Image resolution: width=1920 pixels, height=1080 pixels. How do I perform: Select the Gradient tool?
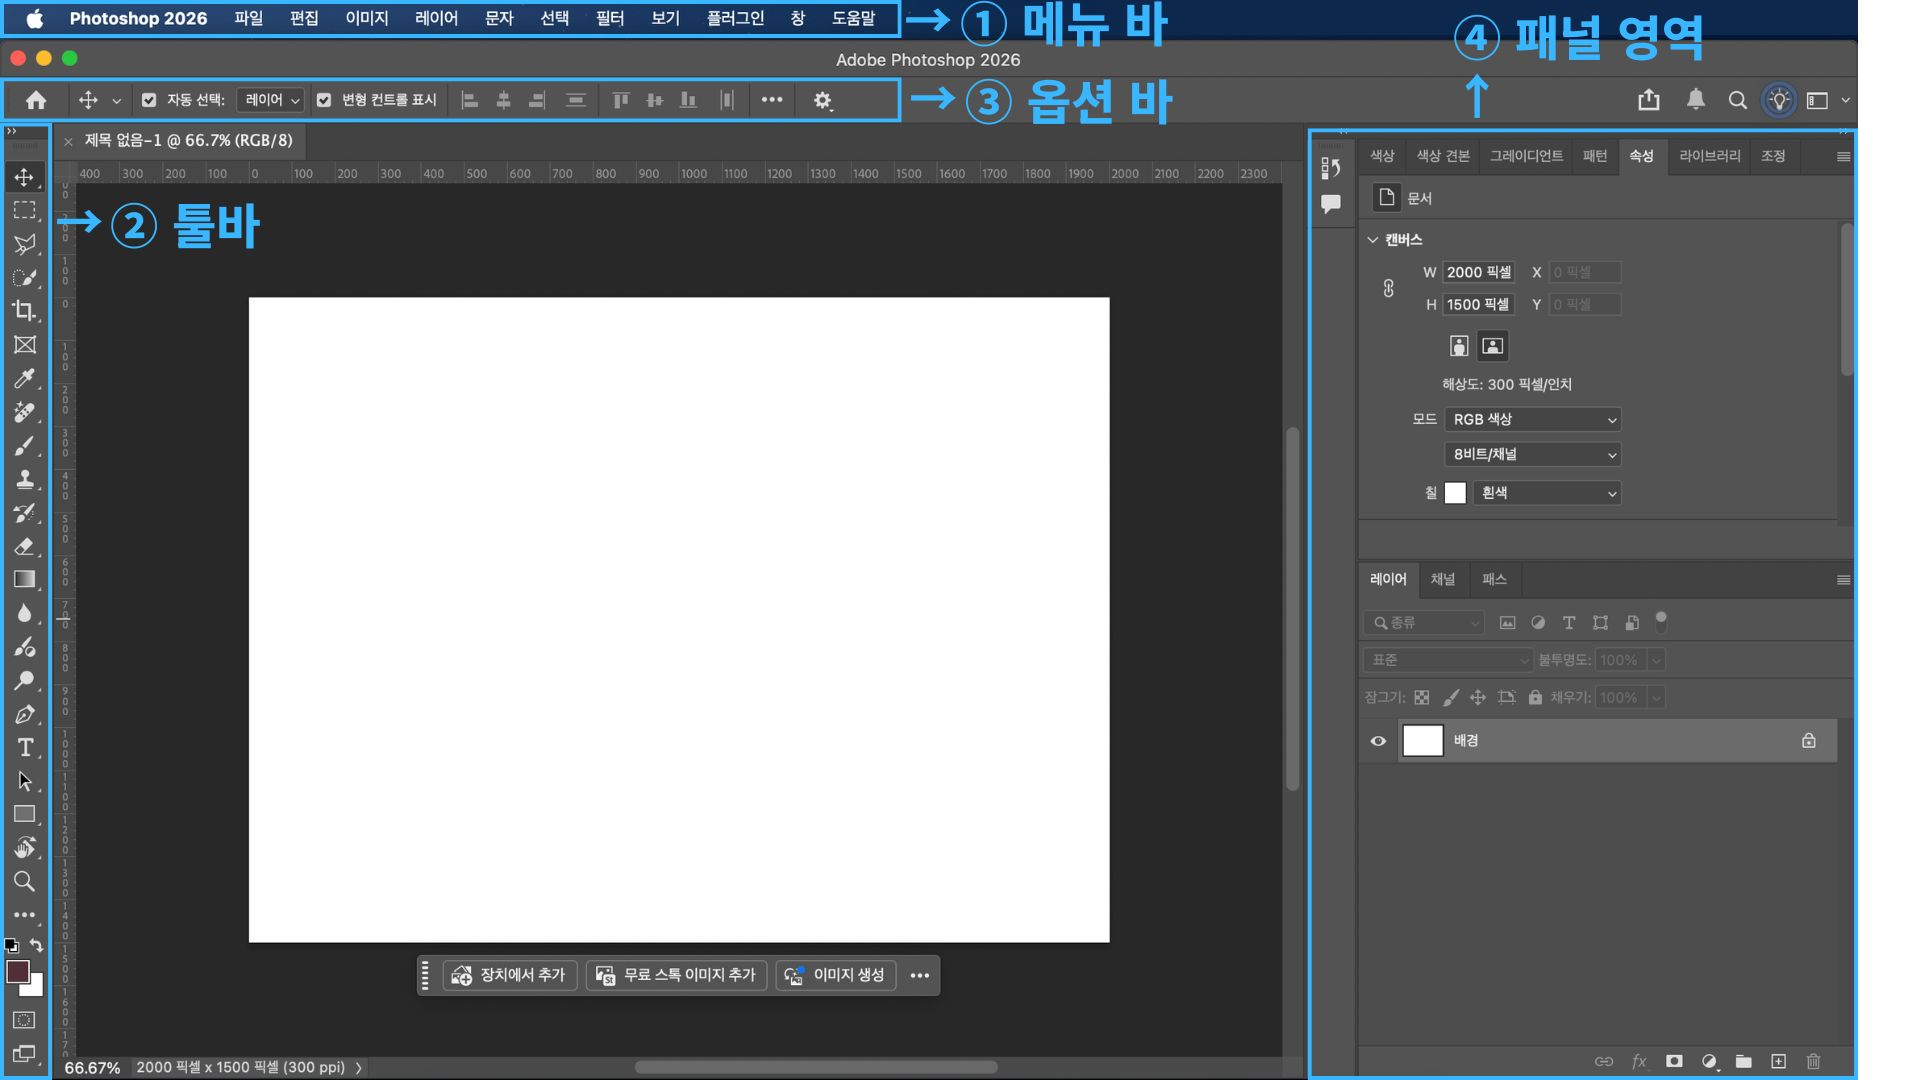click(24, 580)
